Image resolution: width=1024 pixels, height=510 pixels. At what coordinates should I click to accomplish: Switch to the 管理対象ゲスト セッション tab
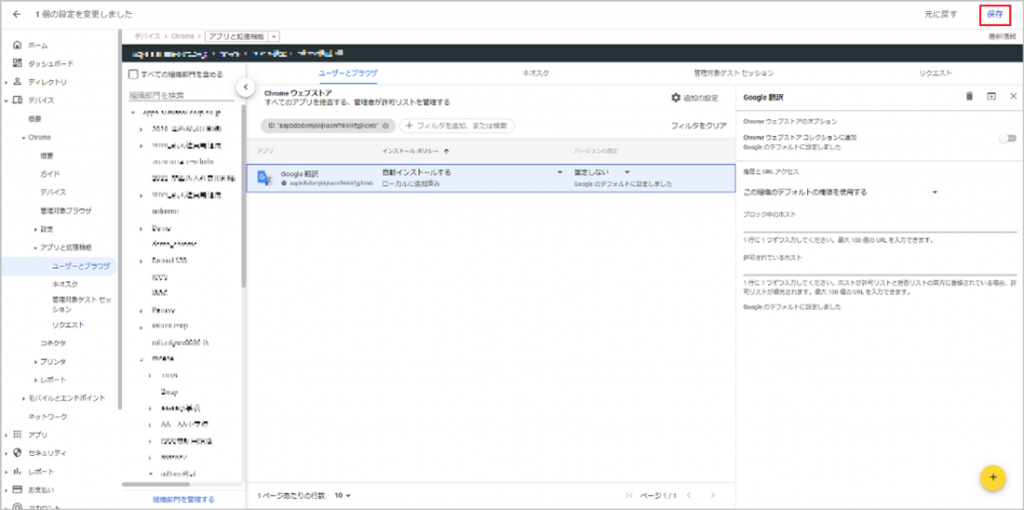(734, 74)
